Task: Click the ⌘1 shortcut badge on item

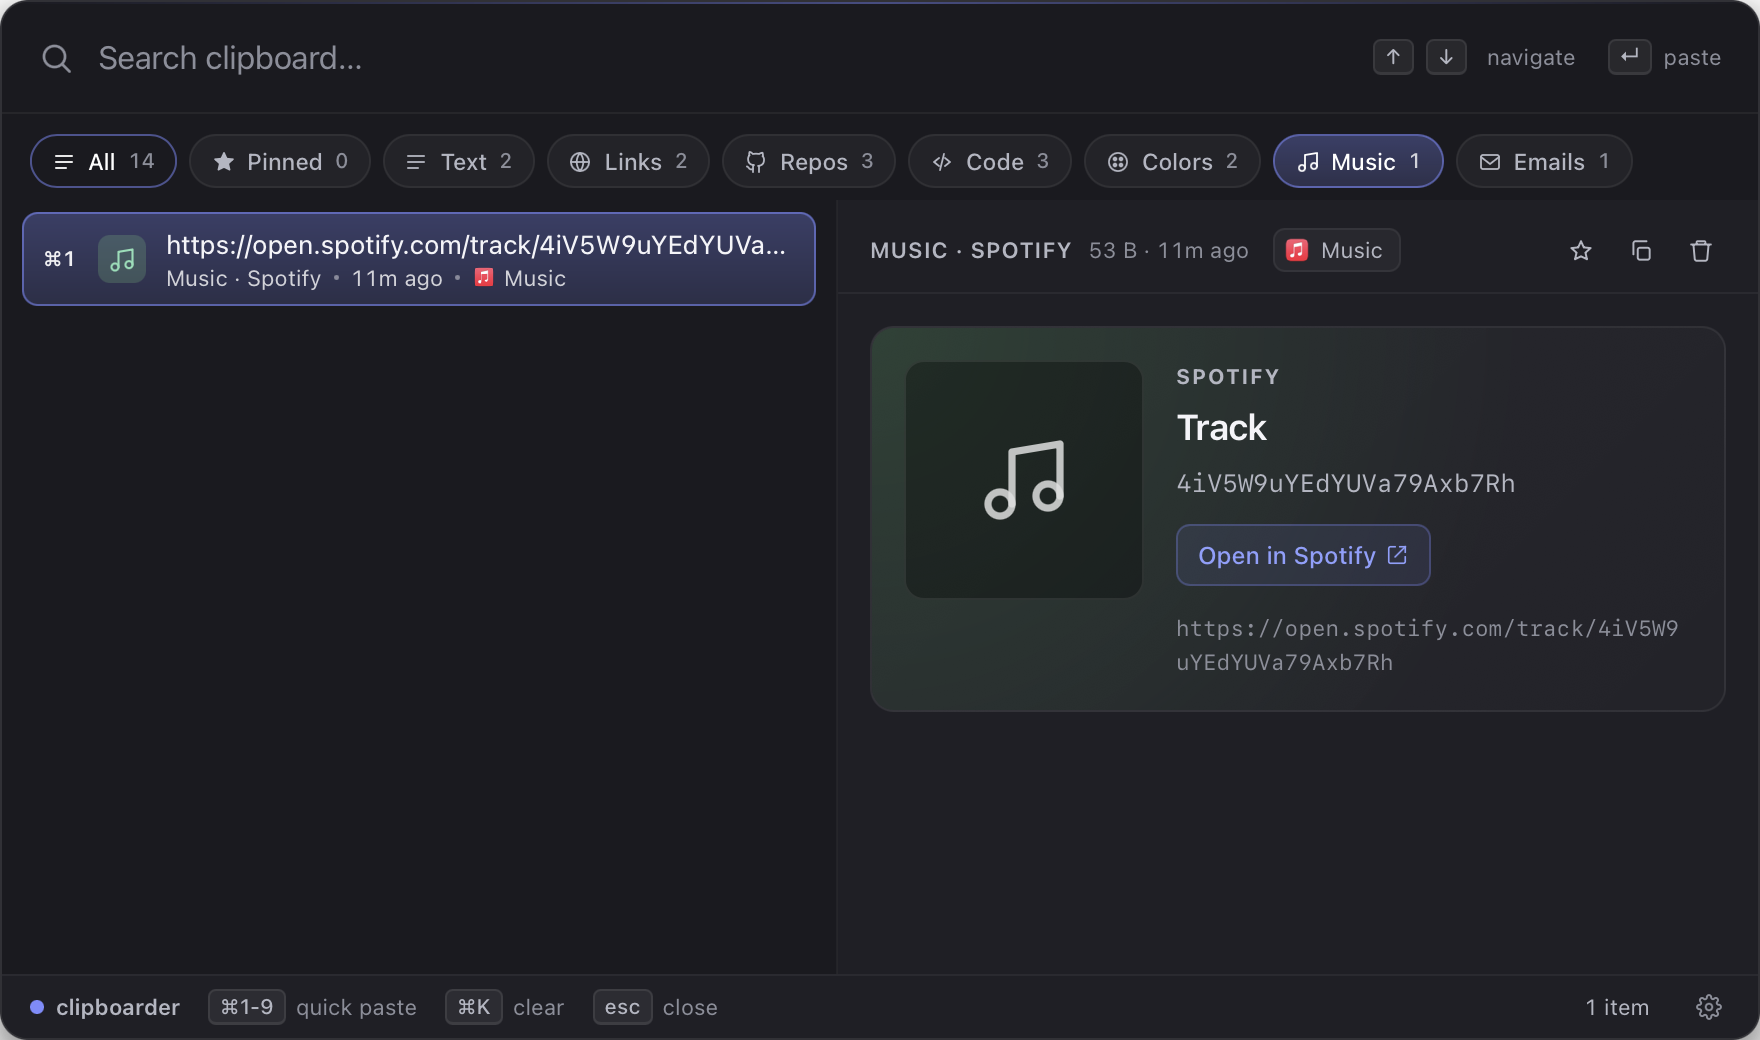Action: [59, 259]
